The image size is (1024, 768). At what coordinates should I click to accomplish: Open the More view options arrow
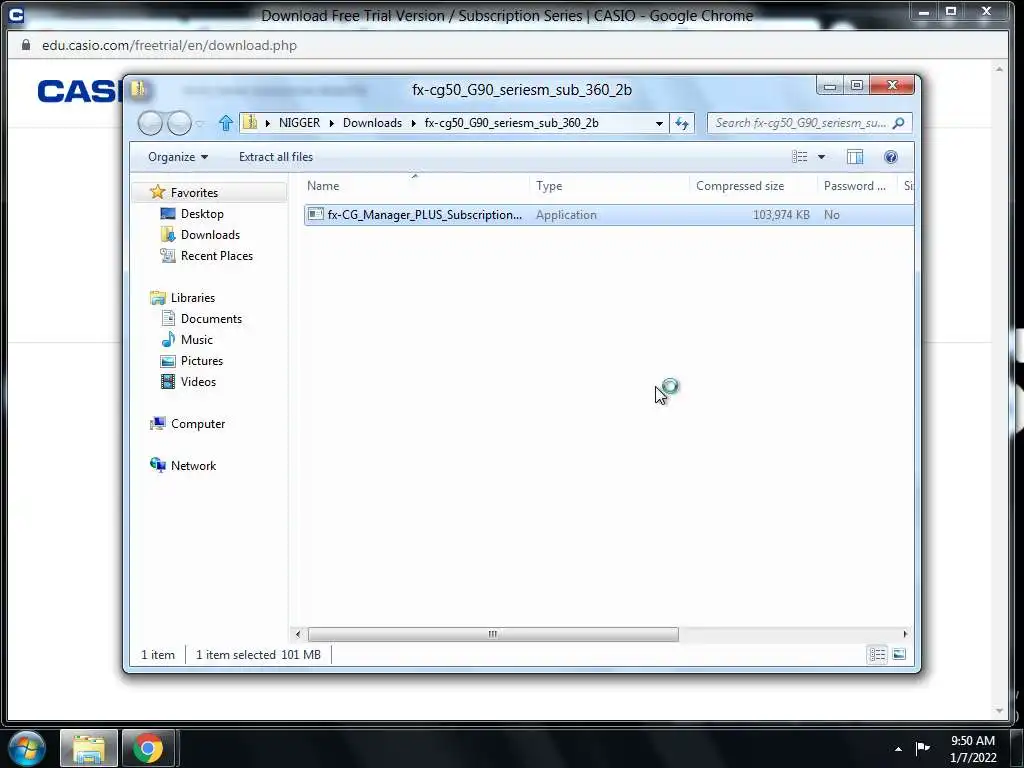[x=822, y=157]
